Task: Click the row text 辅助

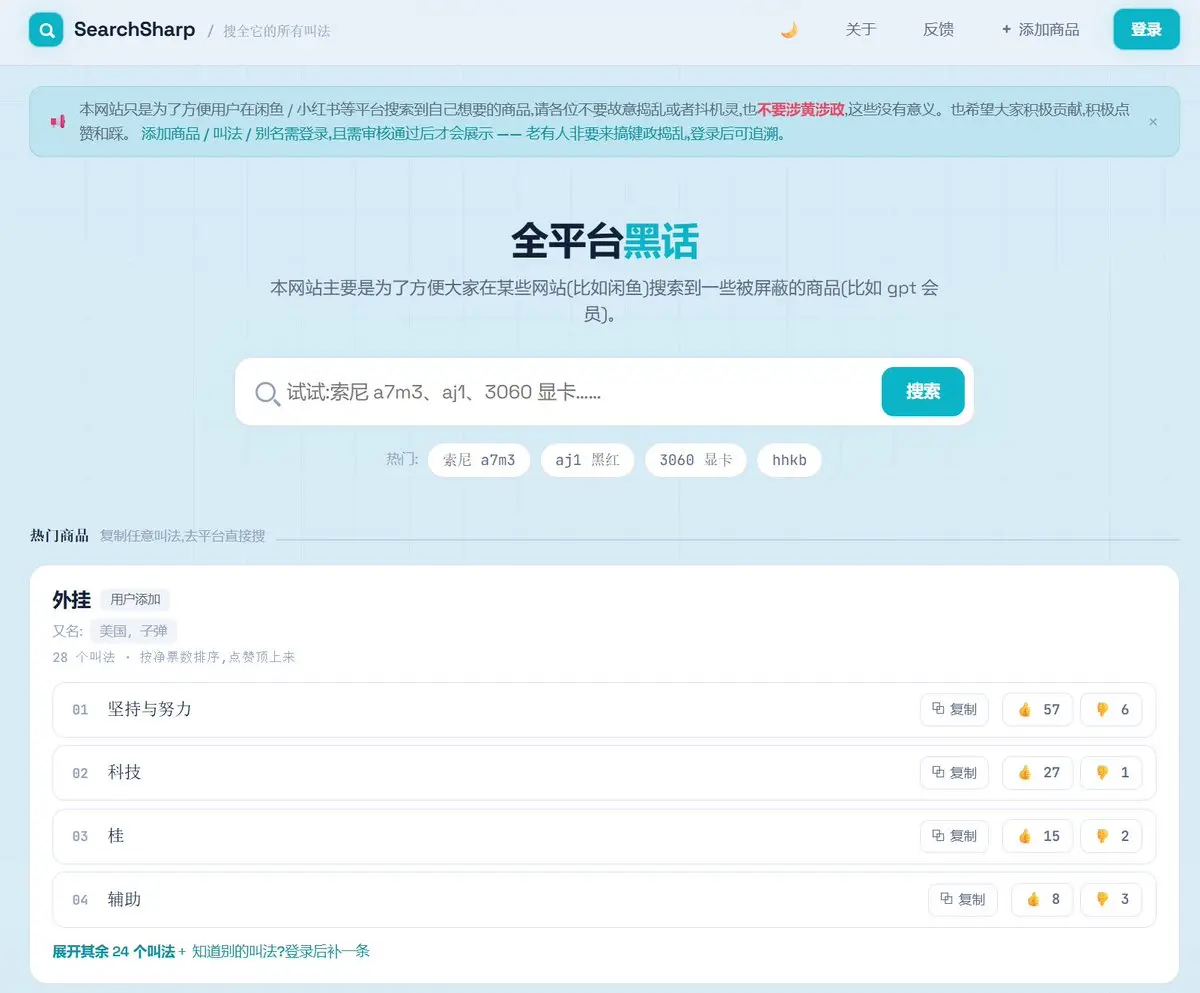Action: 125,899
